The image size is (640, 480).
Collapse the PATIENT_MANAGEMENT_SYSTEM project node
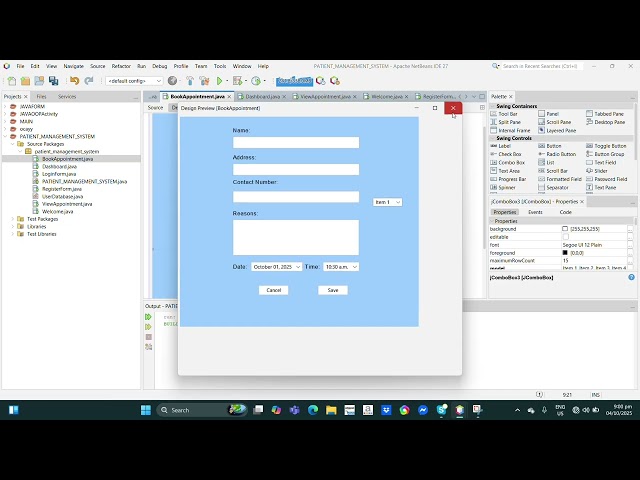coord(5,136)
